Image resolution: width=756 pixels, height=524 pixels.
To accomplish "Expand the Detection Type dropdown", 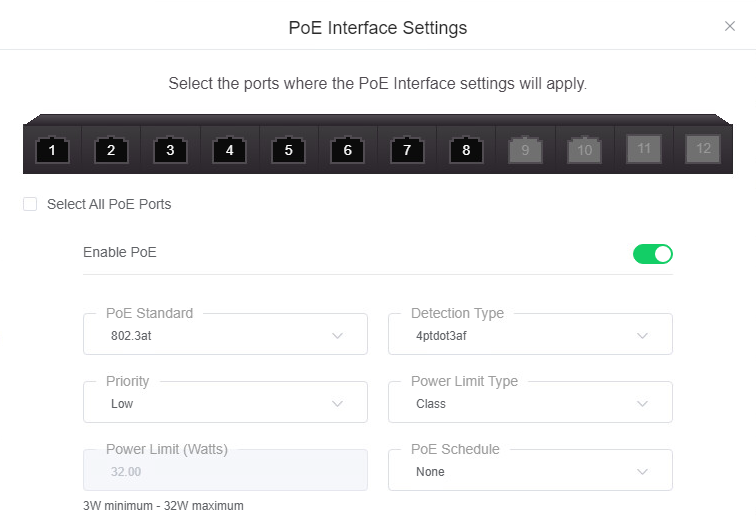I will 530,334.
